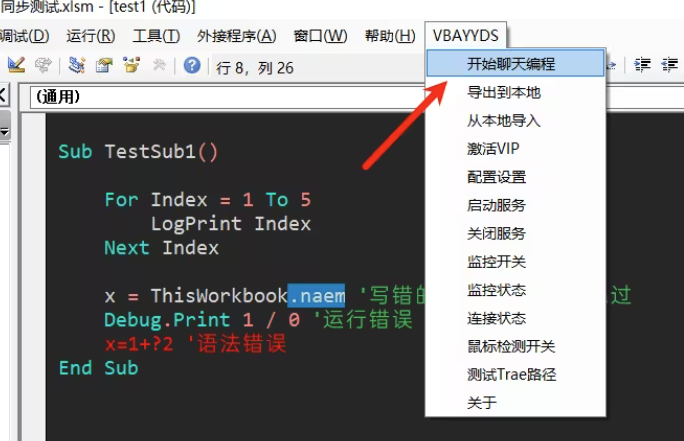This screenshot has width=684, height=441.
Task: Open the Tools (工具) menu
Action: coord(156,36)
